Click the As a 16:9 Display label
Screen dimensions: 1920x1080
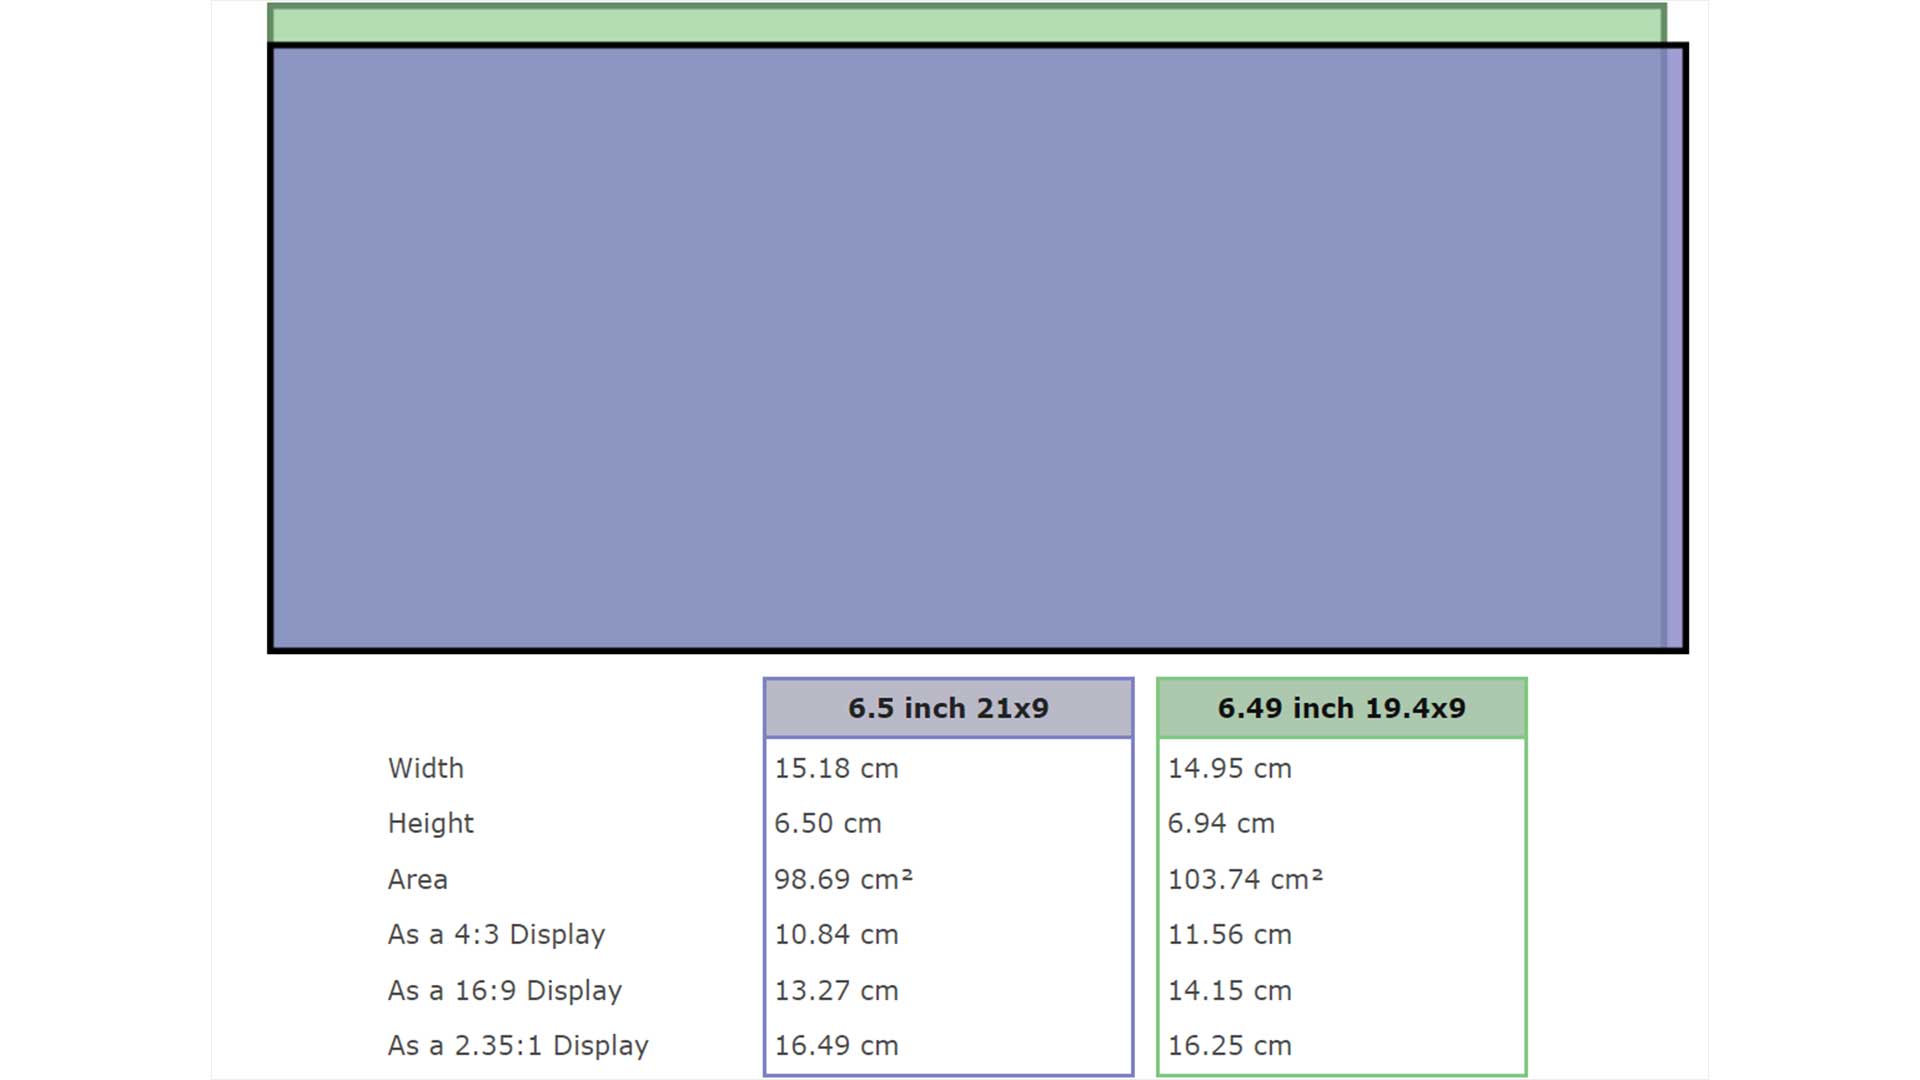pos(505,990)
